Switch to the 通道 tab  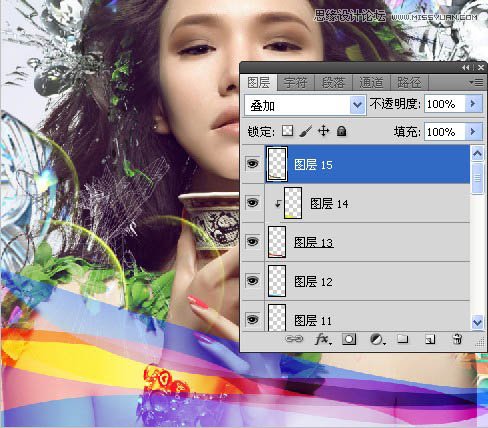371,82
